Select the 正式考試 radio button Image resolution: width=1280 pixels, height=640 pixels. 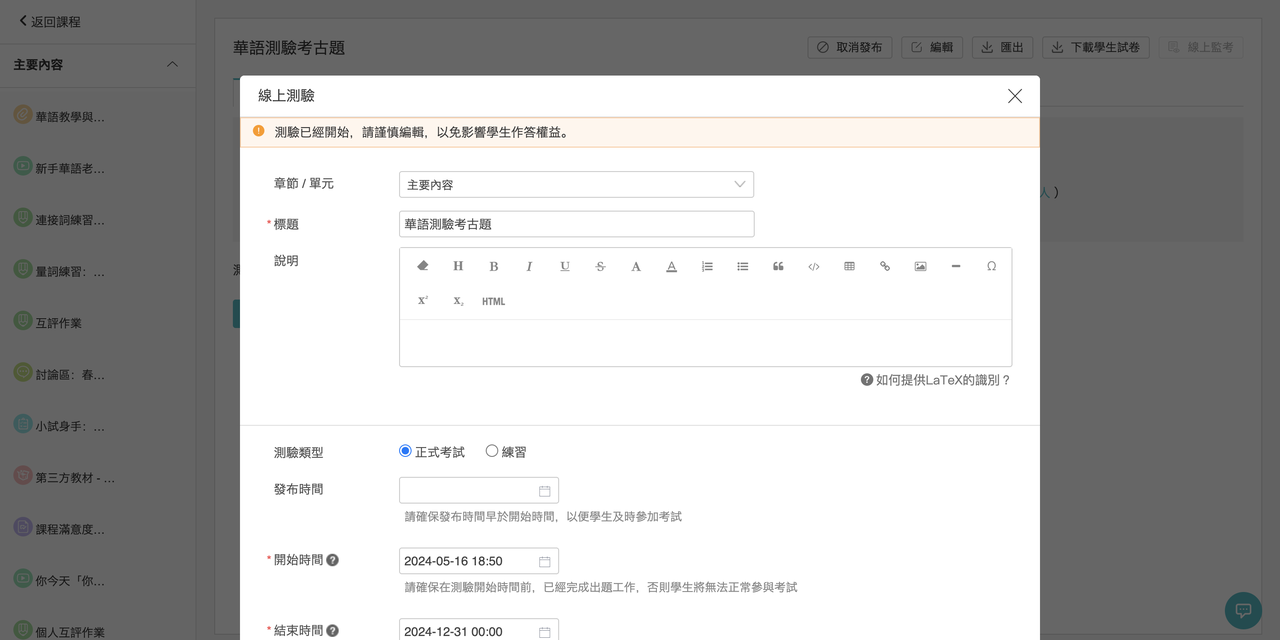pyautogui.click(x=406, y=451)
